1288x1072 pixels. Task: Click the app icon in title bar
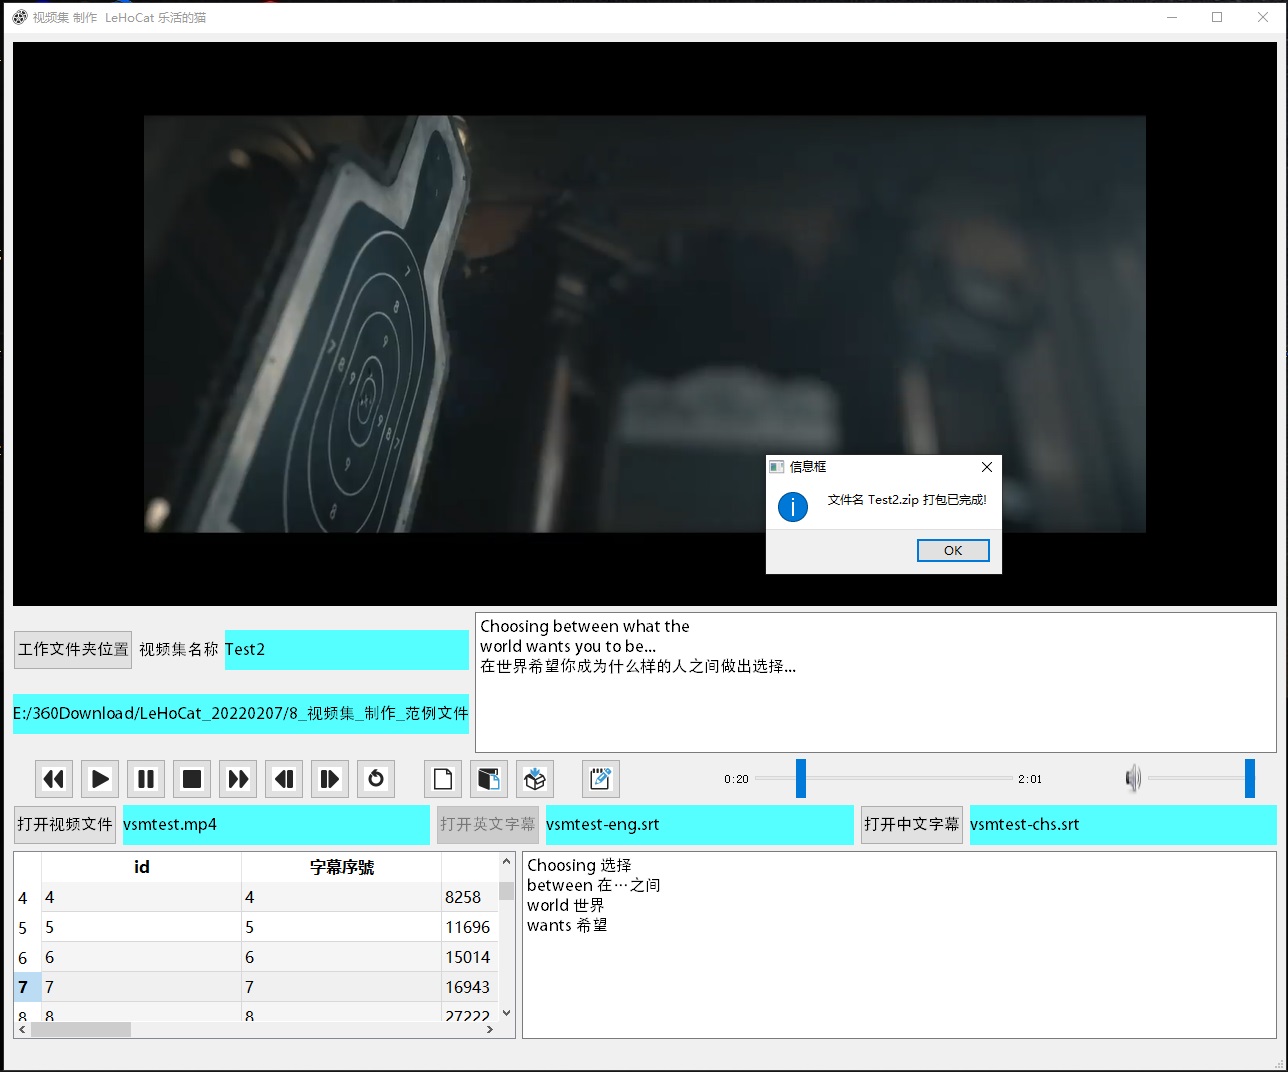20,17
